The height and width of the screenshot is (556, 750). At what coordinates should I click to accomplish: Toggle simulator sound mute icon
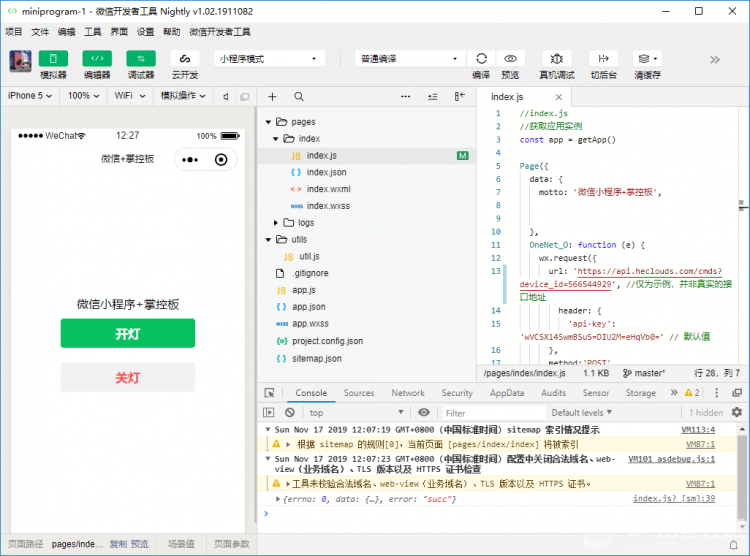click(x=226, y=97)
